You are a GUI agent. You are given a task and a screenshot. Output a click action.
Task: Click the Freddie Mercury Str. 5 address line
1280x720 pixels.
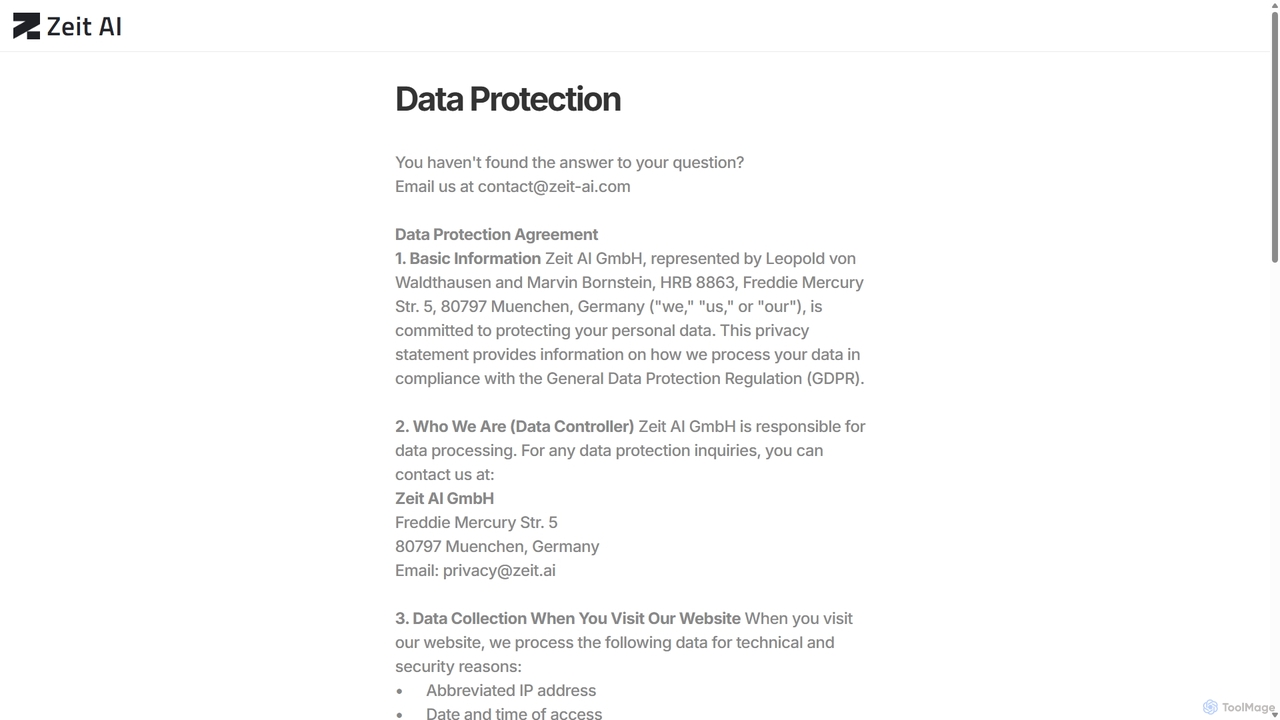(476, 522)
